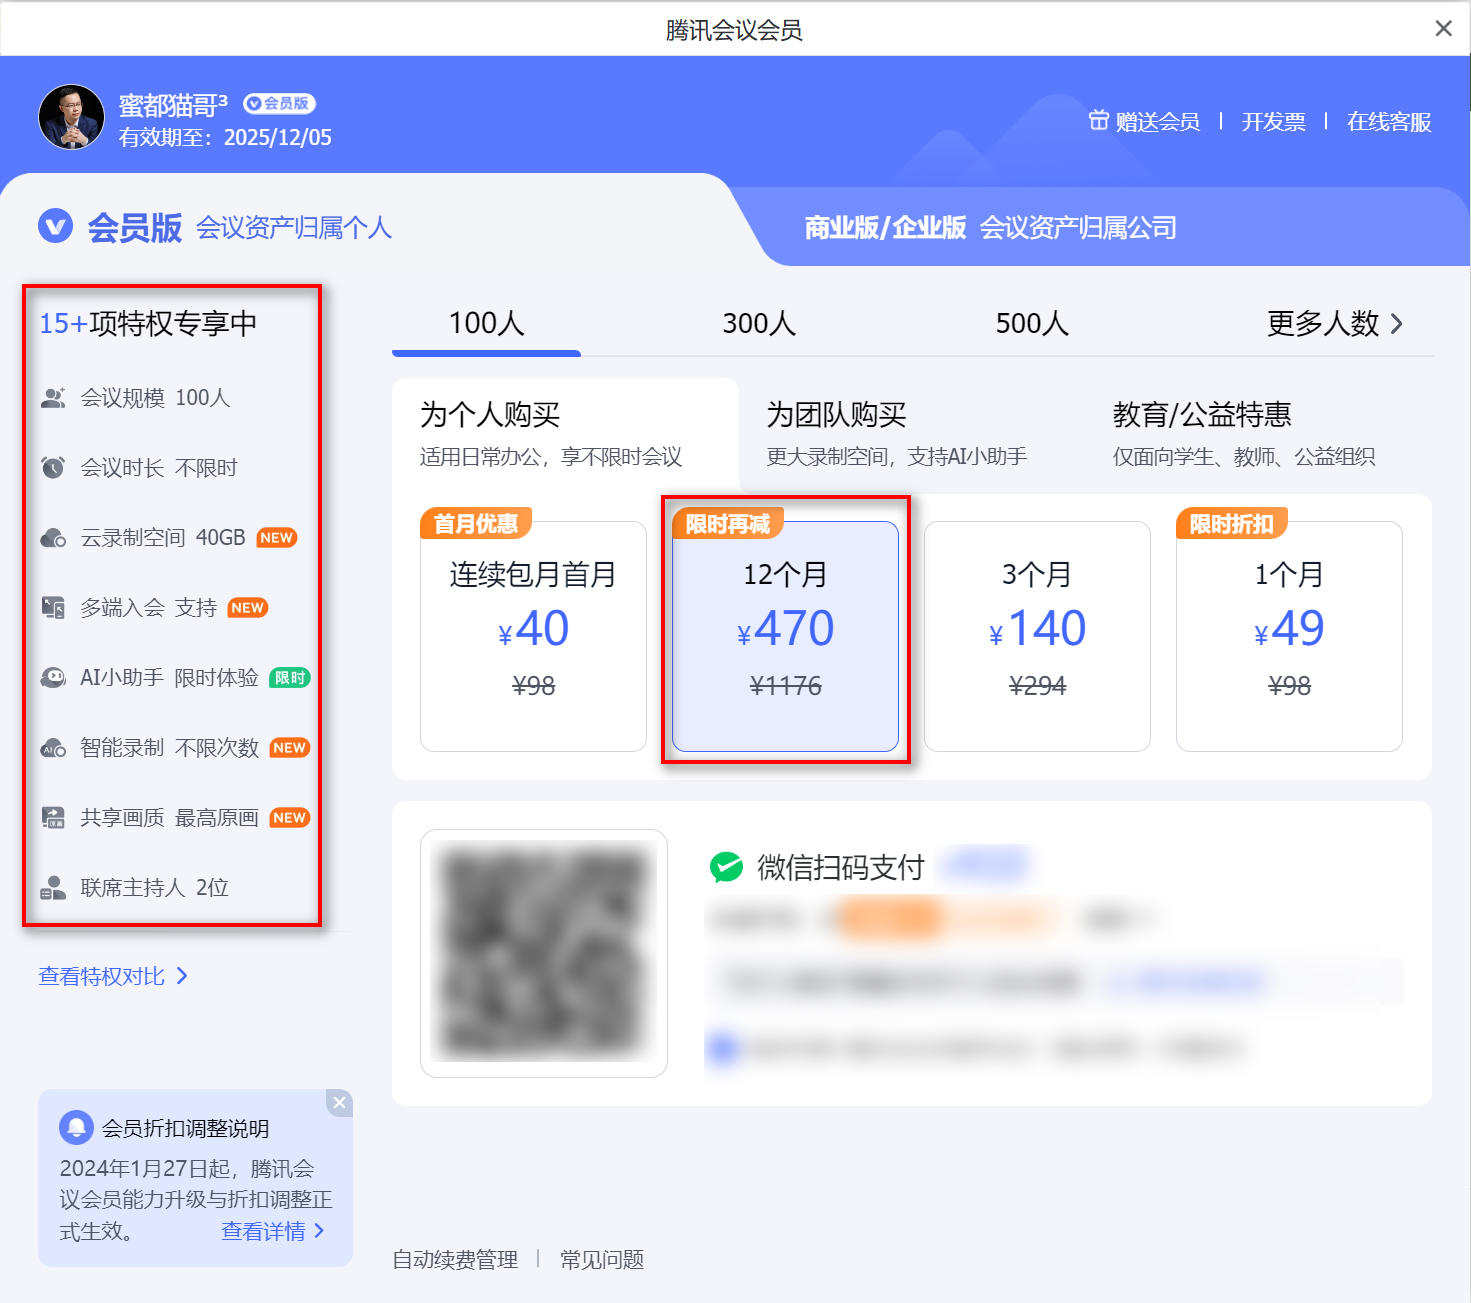This screenshot has height=1303, width=1471.
Task: Click the 共享画质 screen share icon
Action: pyautogui.click(x=53, y=817)
